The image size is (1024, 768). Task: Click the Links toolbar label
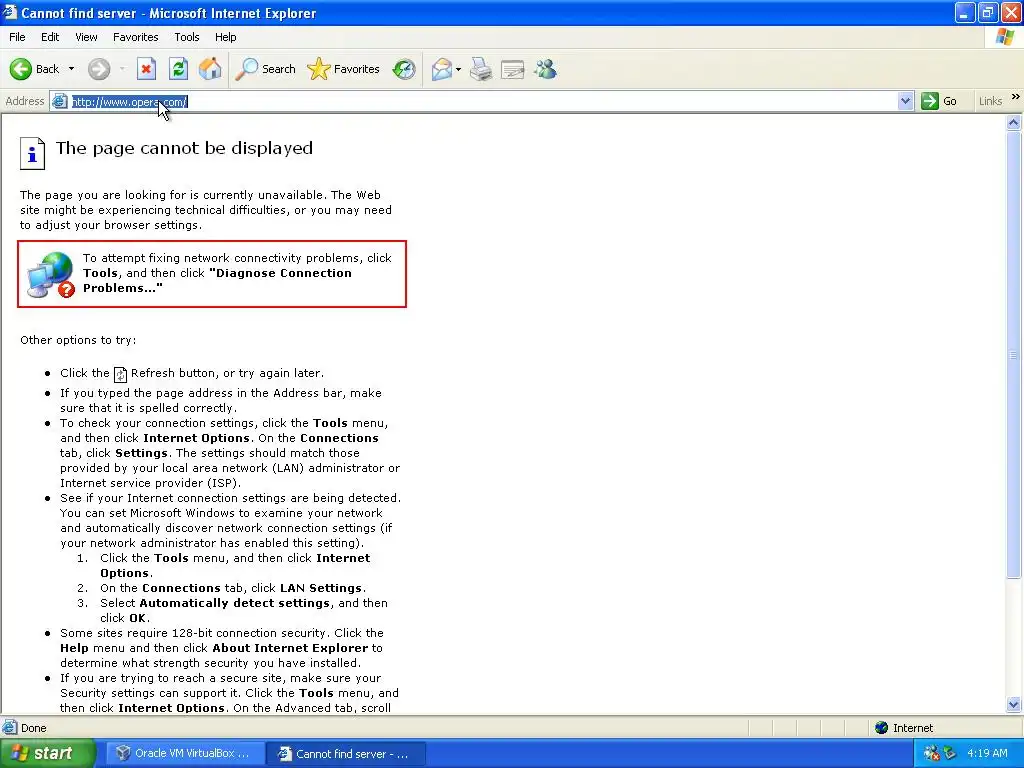990,101
